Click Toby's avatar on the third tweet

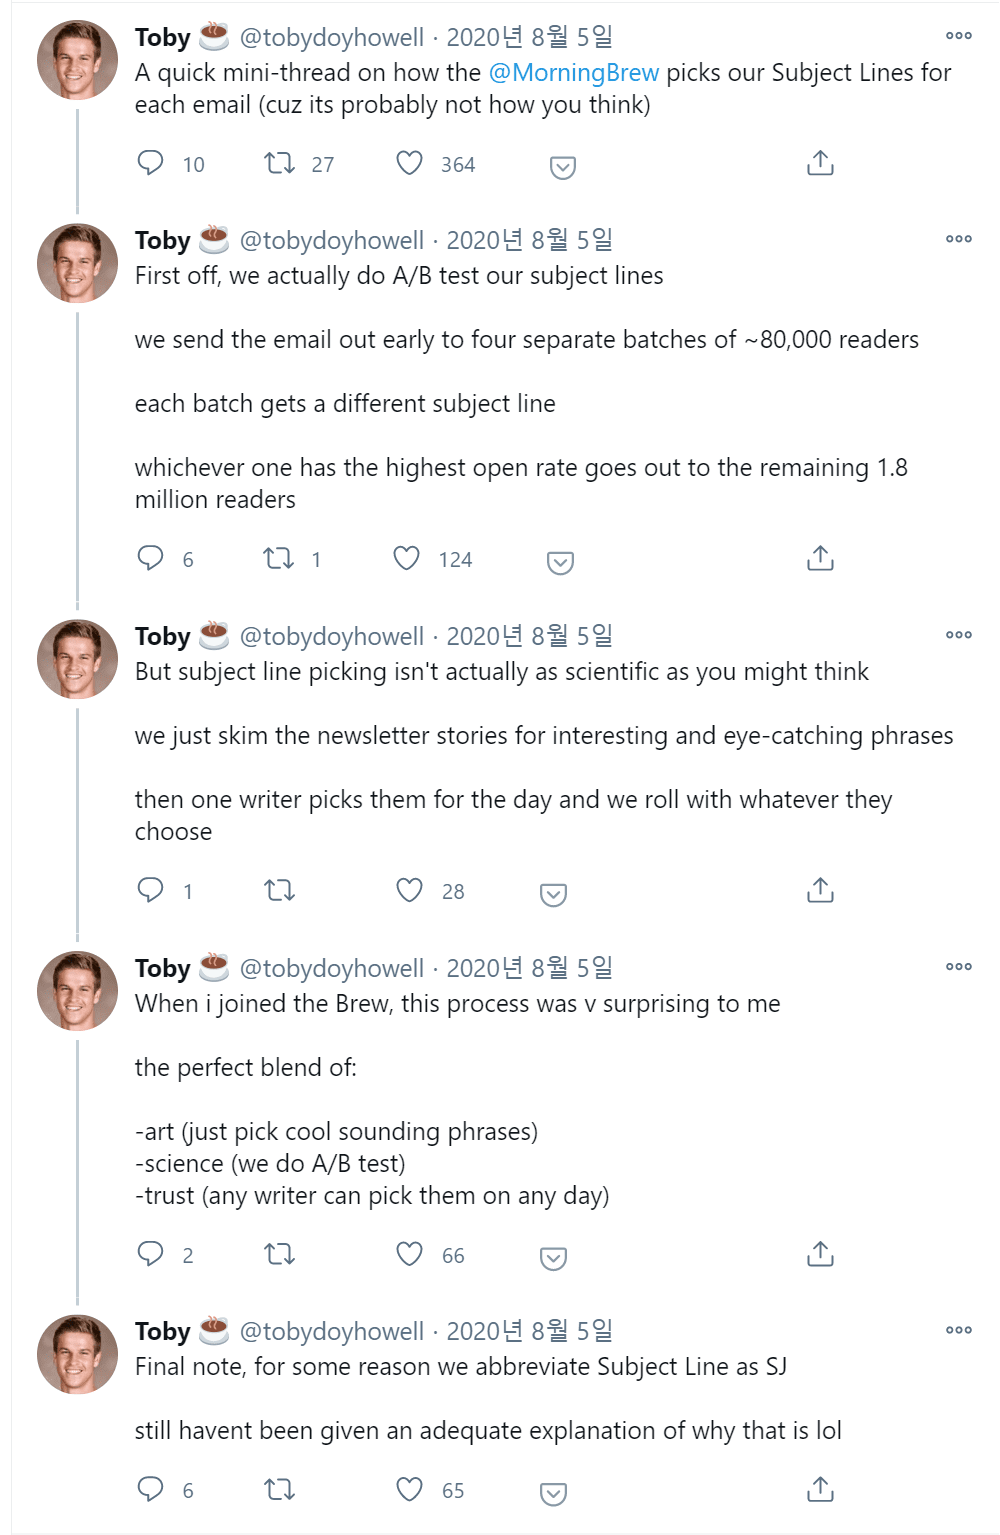pyautogui.click(x=77, y=659)
